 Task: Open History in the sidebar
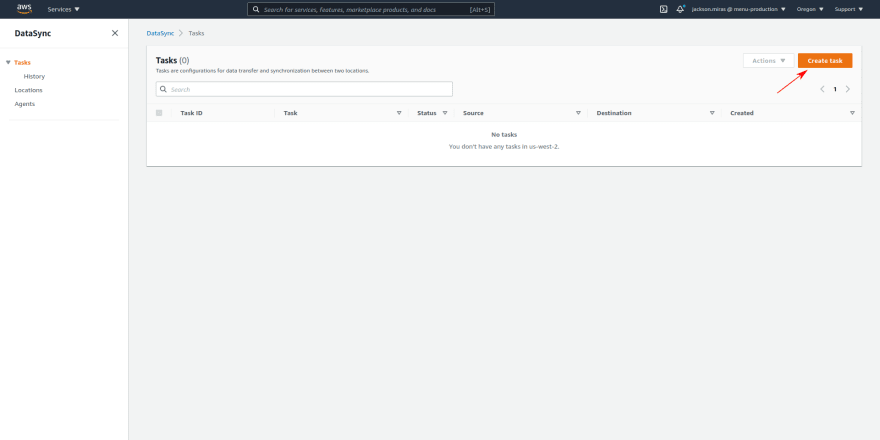click(x=34, y=76)
